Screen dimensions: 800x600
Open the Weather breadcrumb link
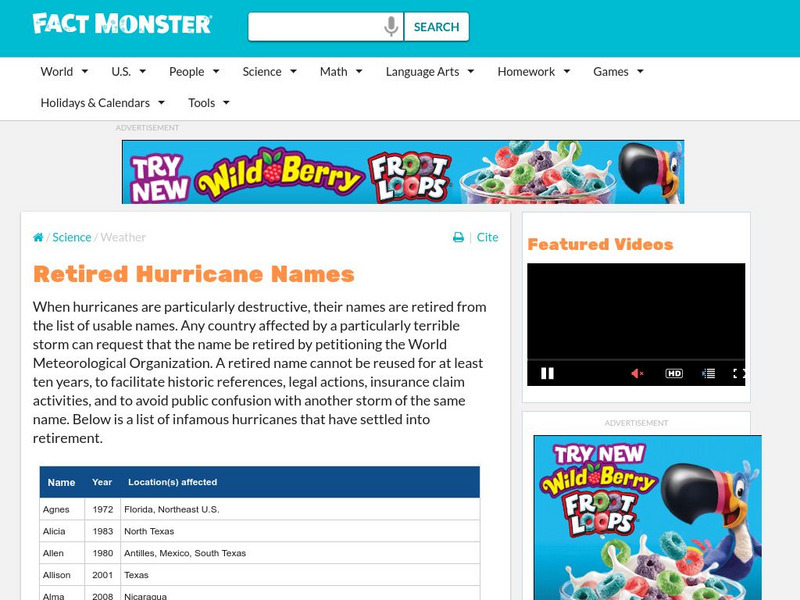point(123,237)
